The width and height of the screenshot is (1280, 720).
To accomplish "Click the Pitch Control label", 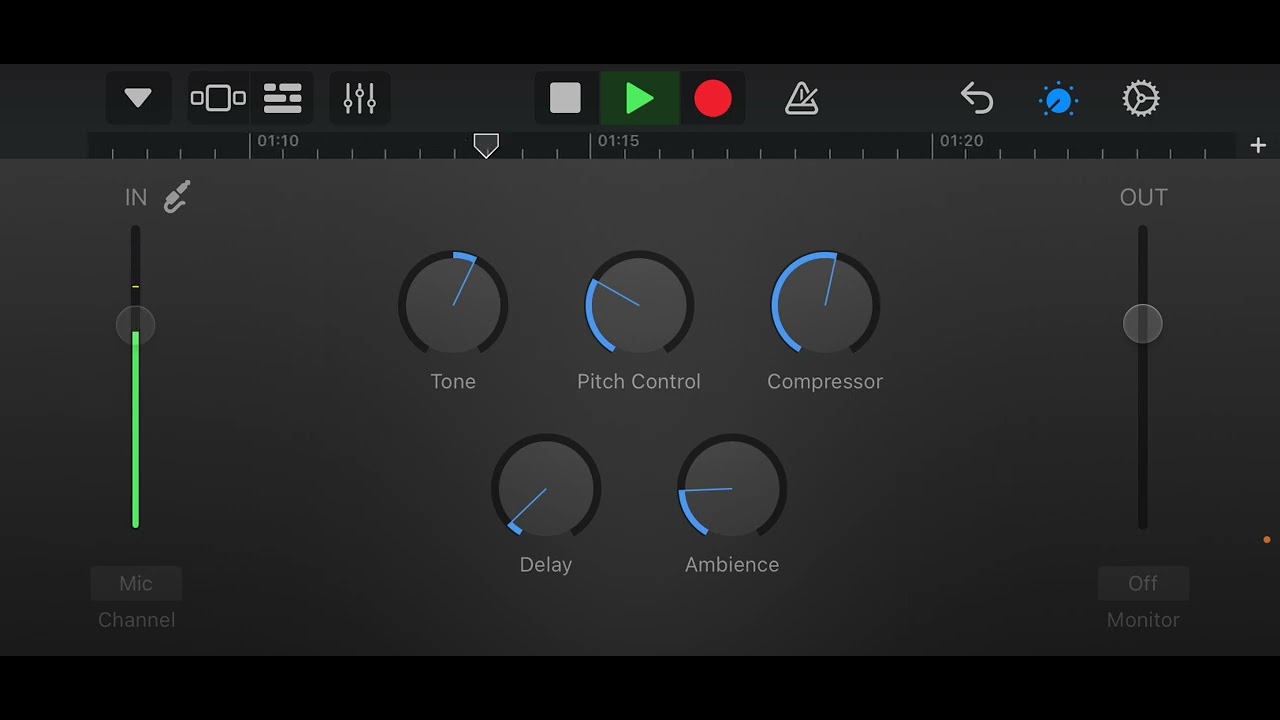I will point(639,381).
